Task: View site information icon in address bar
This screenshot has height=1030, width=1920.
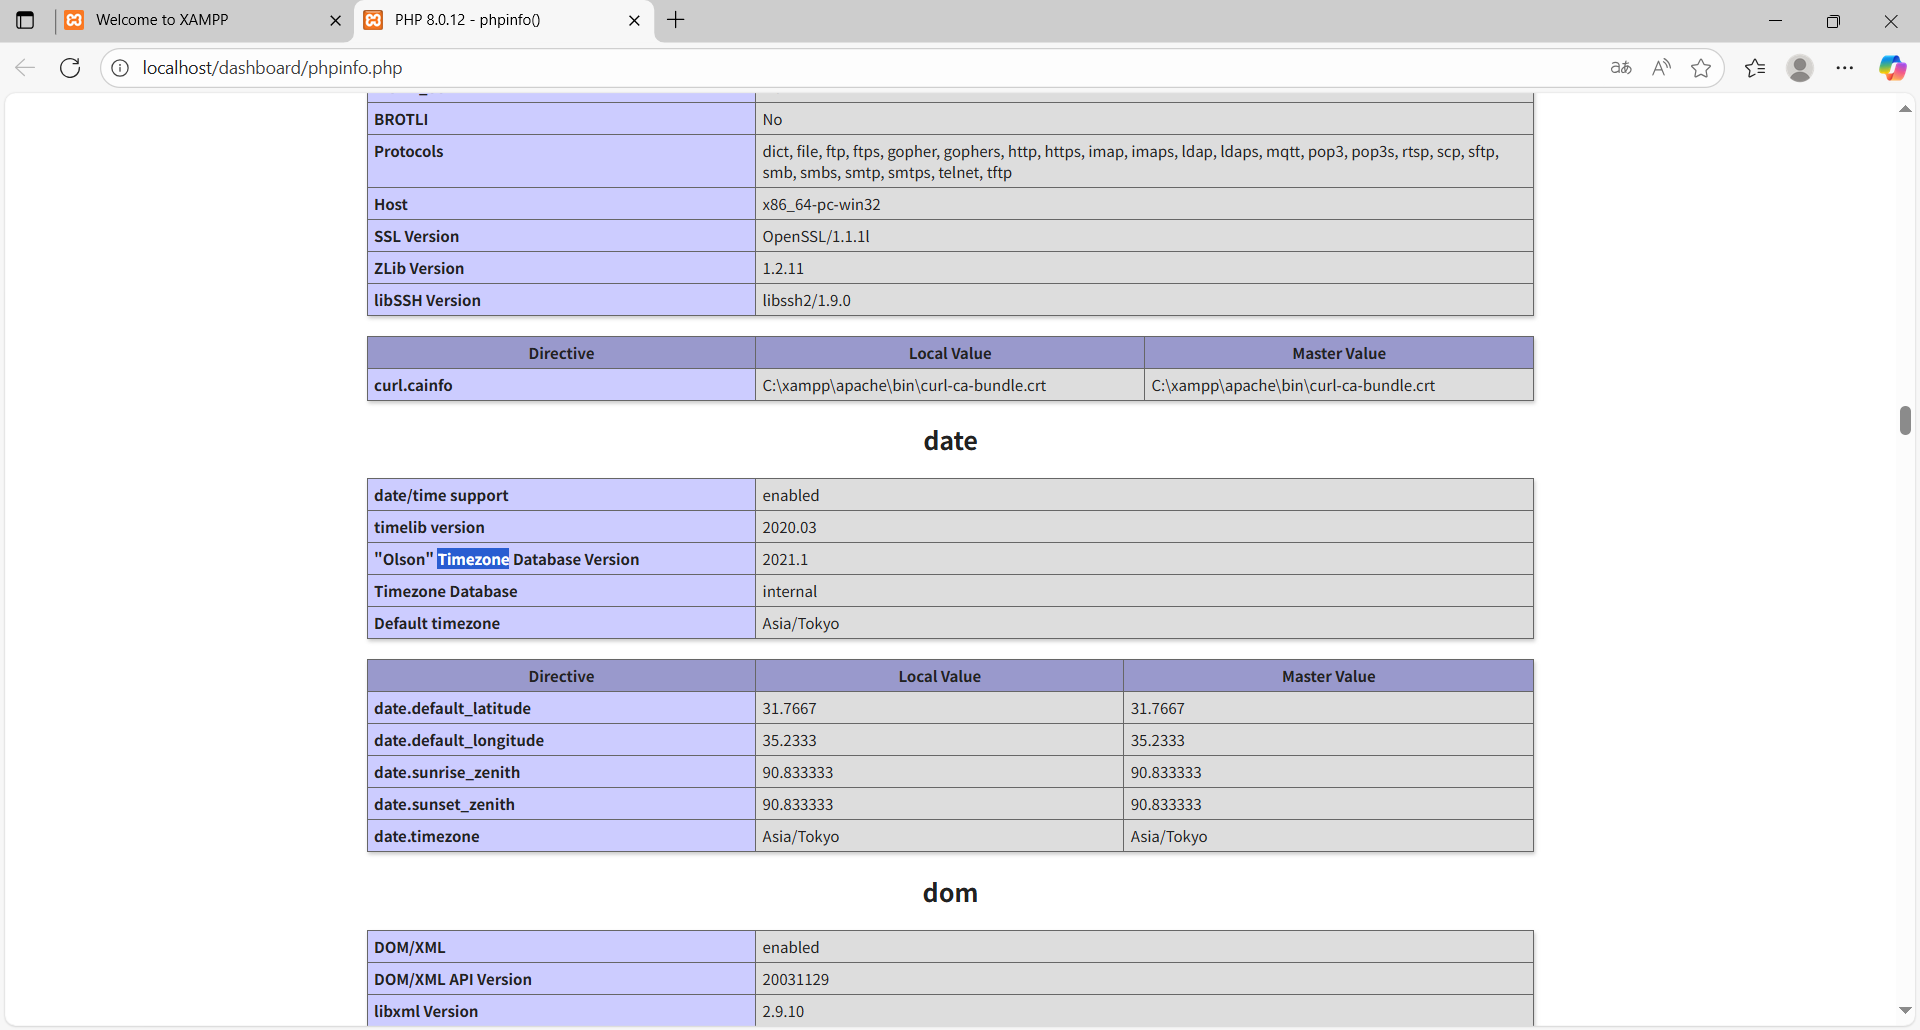Action: (x=120, y=68)
